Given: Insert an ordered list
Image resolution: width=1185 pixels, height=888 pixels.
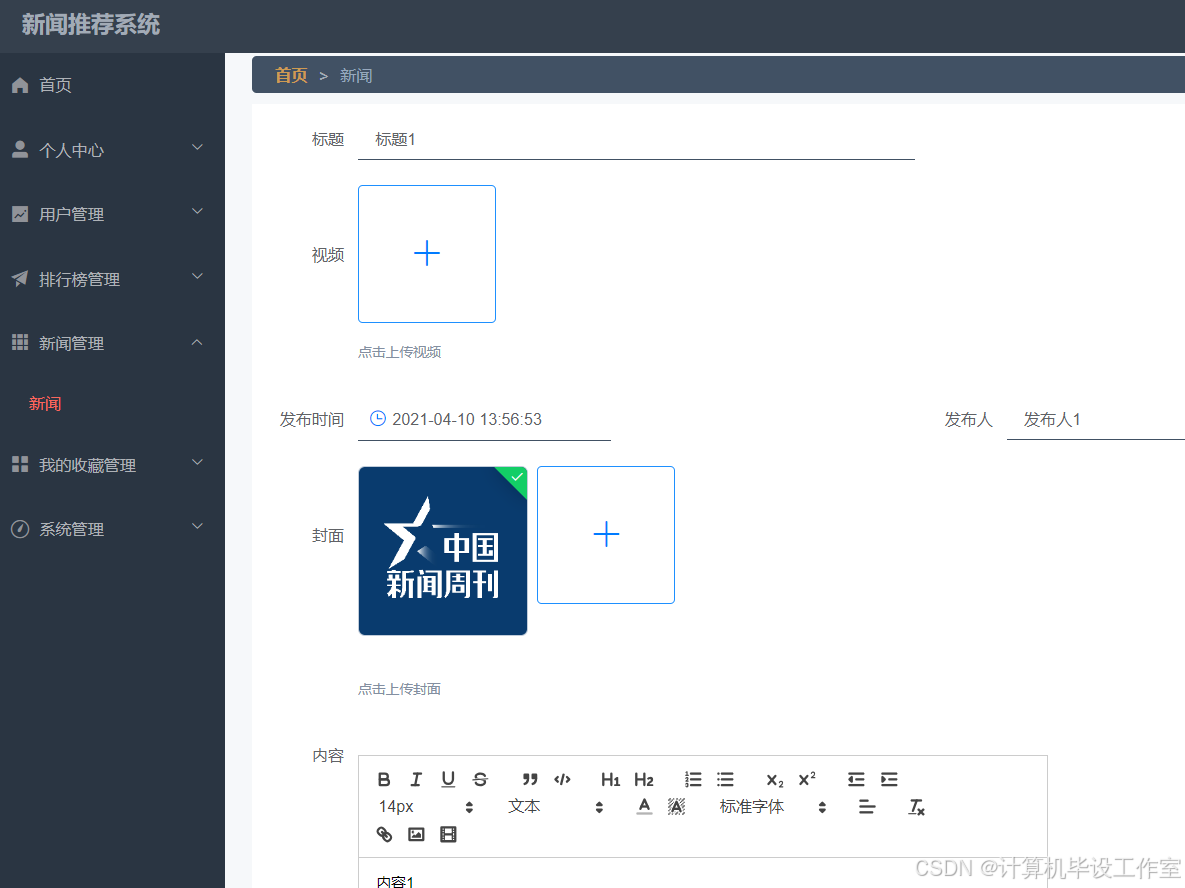Looking at the screenshot, I should pos(693,779).
